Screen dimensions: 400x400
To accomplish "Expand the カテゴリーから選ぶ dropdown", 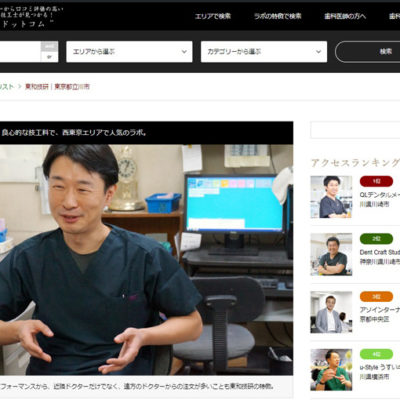I will (x=264, y=52).
